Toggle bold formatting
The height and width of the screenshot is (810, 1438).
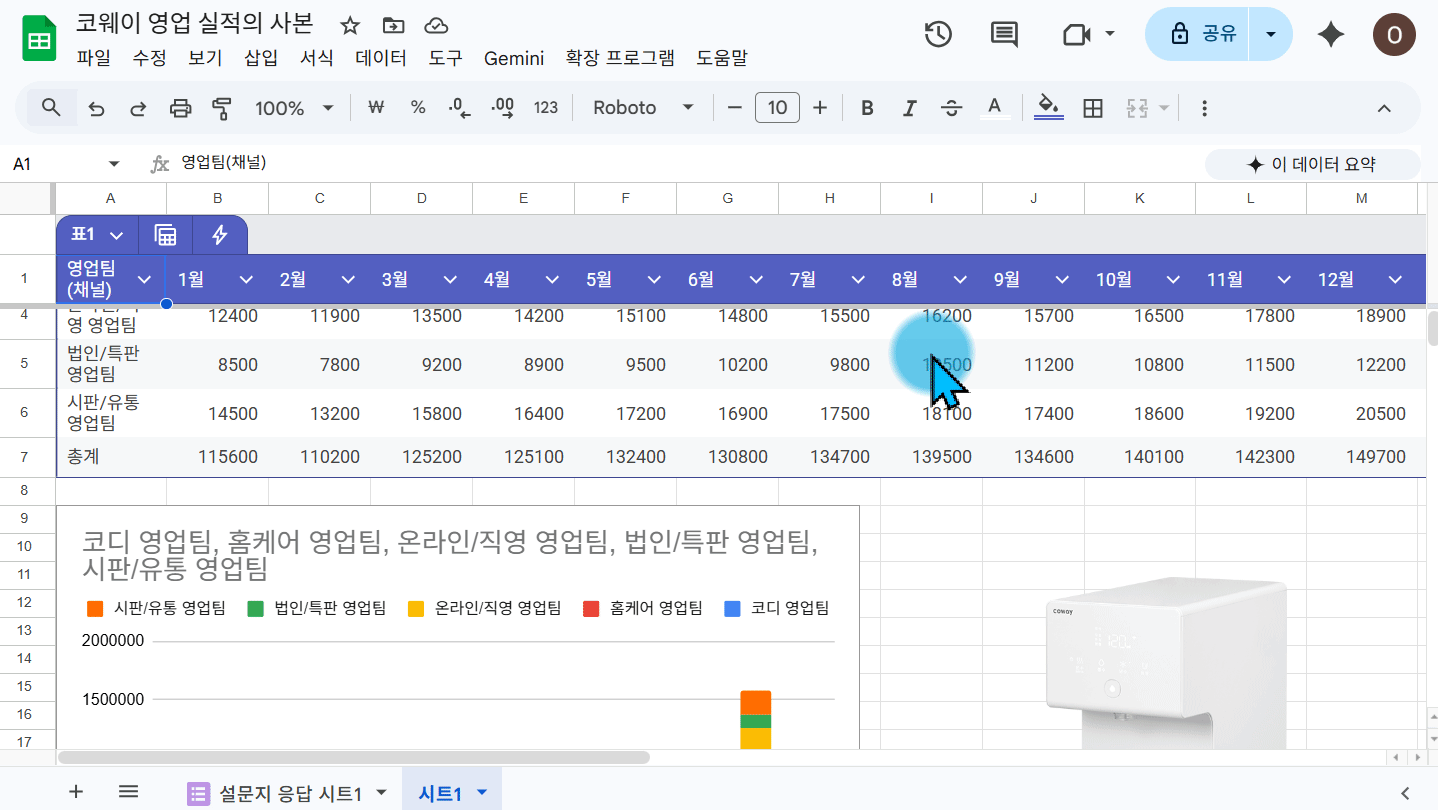coord(867,108)
